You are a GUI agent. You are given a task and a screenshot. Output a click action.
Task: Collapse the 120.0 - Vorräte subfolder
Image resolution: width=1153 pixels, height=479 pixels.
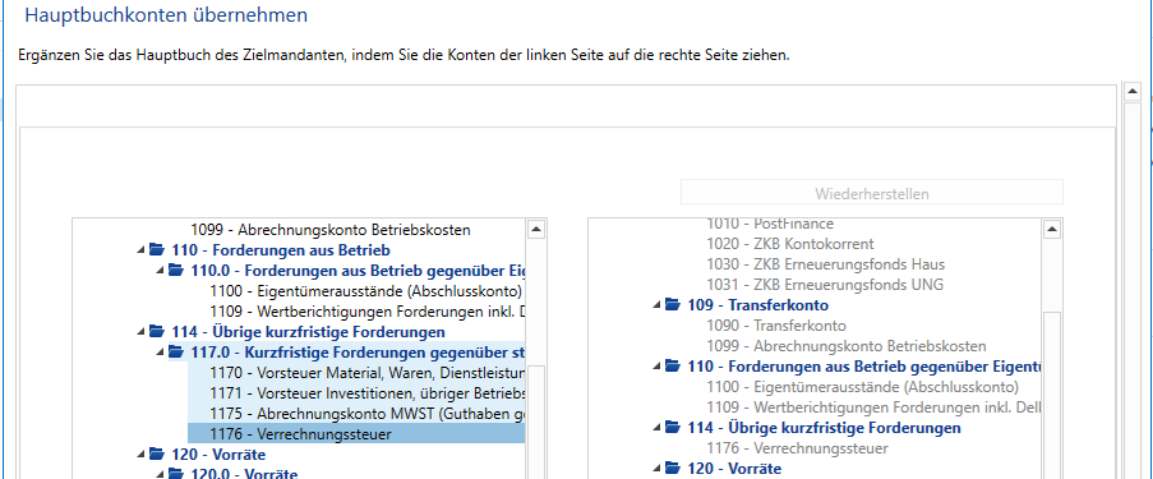[160, 474]
